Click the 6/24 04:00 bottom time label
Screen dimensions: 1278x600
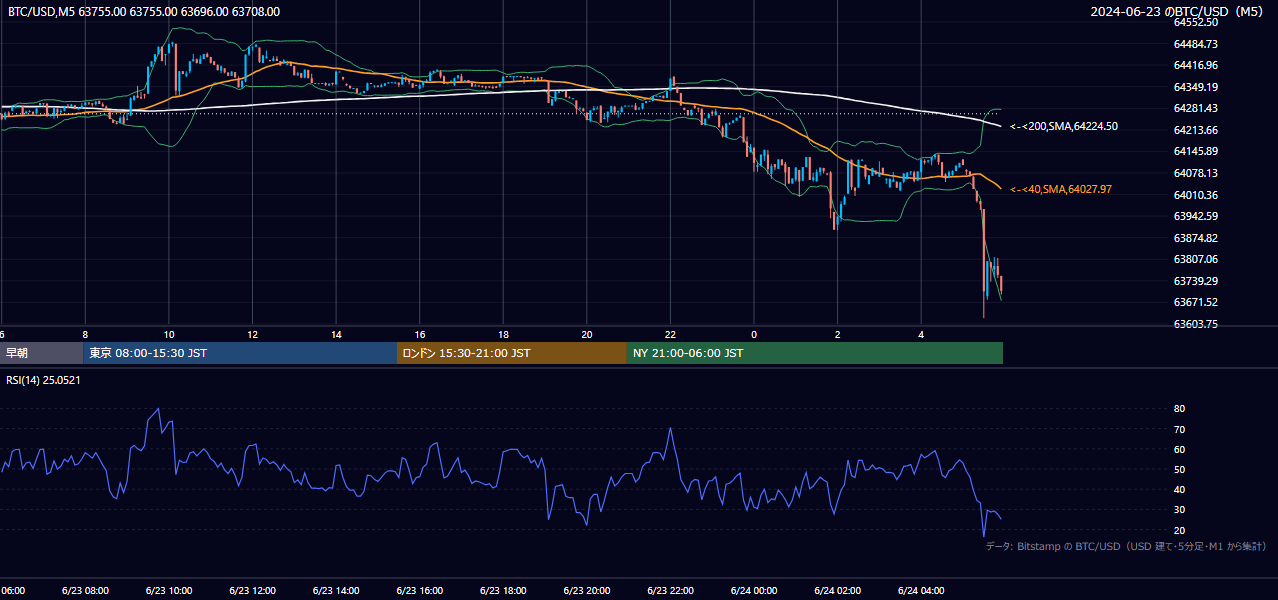pyautogui.click(x=921, y=591)
